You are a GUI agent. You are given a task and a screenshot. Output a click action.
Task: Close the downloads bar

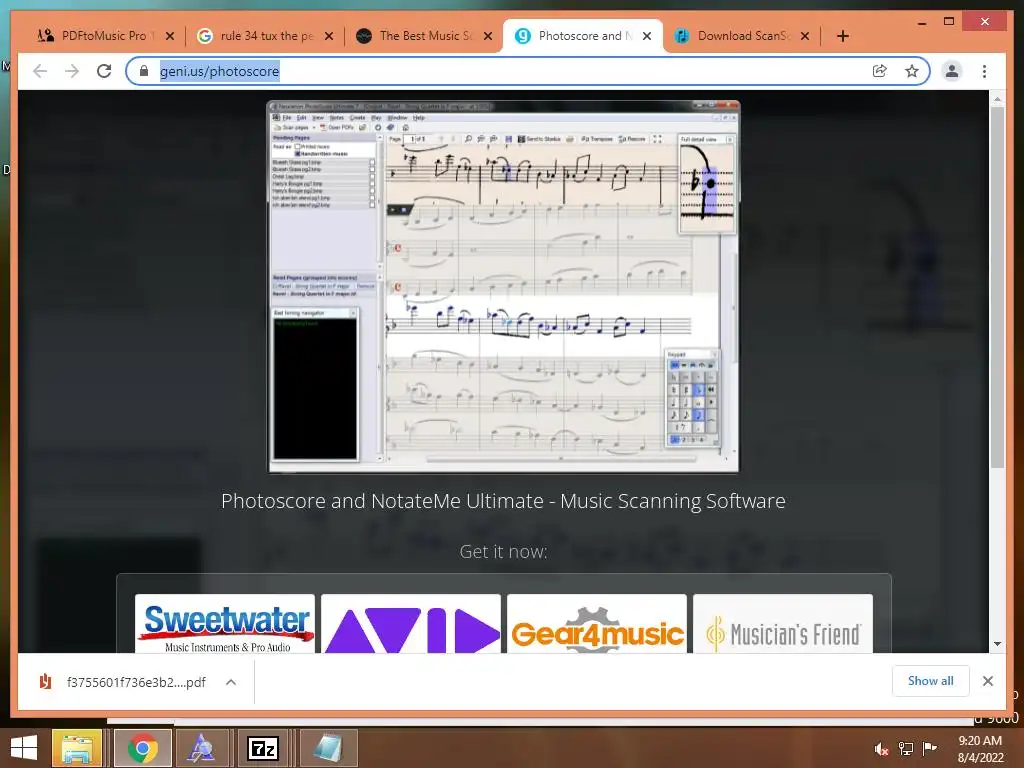987,681
